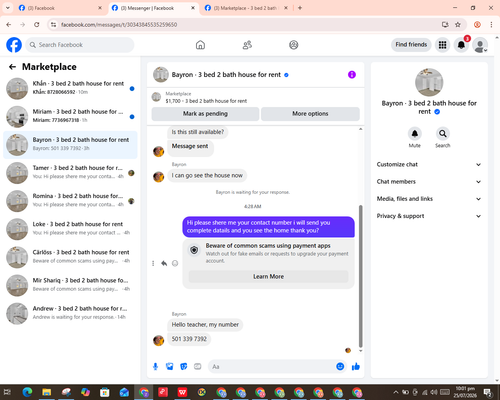Select the Messenger | Facebook tab
Screen dimensions: 500x400
[153, 8]
